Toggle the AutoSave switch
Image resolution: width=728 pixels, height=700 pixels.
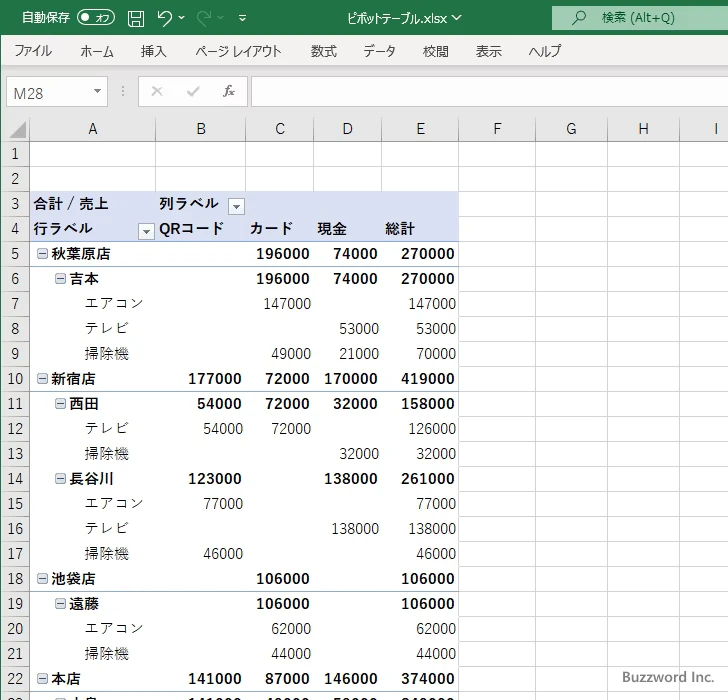(96, 18)
